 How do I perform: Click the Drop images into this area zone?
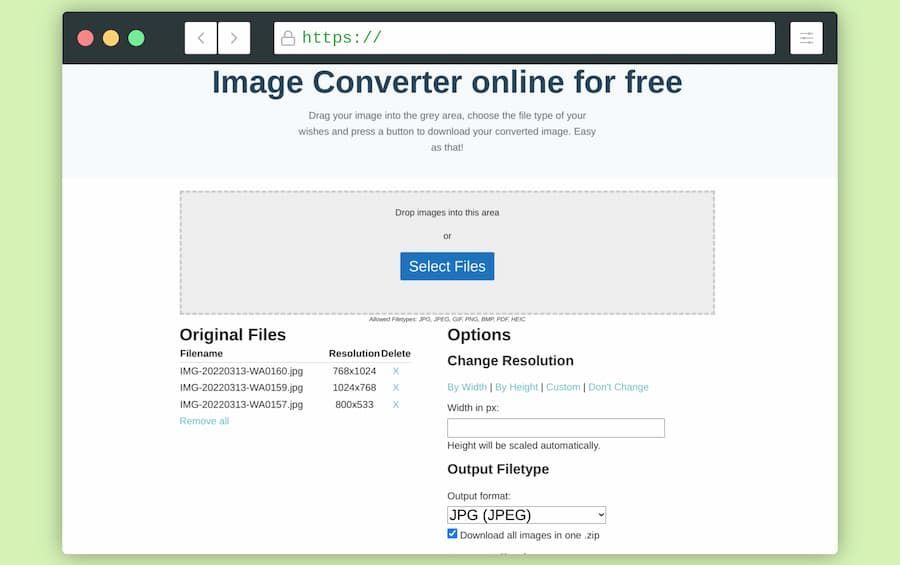click(447, 253)
